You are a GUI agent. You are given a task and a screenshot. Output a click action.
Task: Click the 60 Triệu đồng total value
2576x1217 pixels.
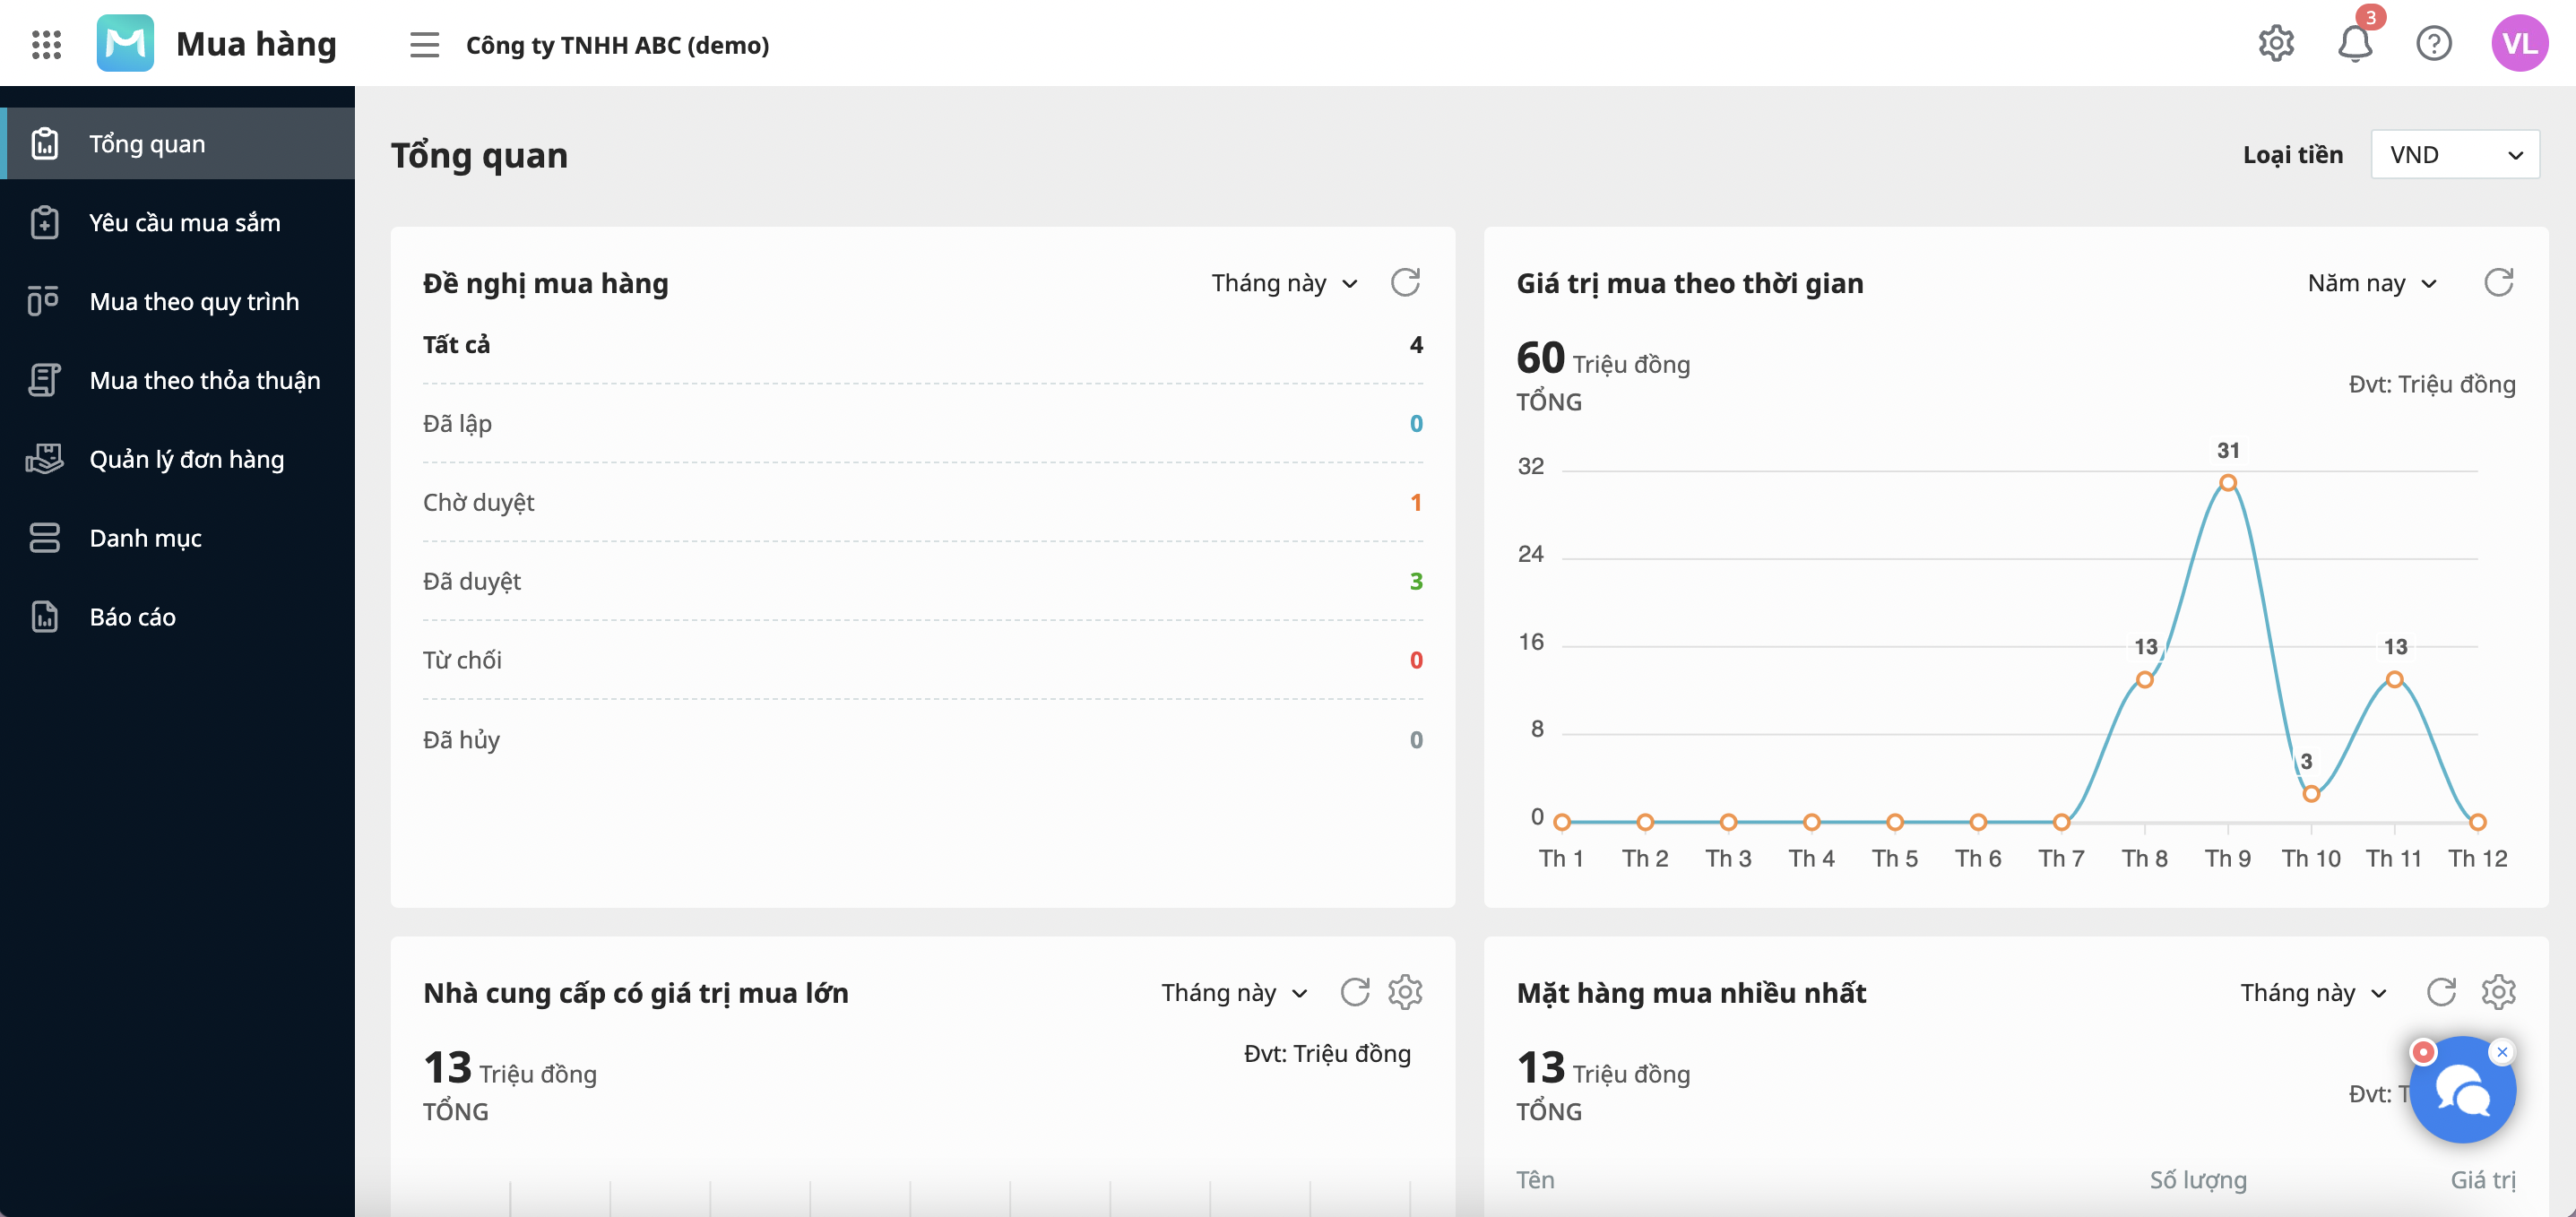tap(1603, 359)
